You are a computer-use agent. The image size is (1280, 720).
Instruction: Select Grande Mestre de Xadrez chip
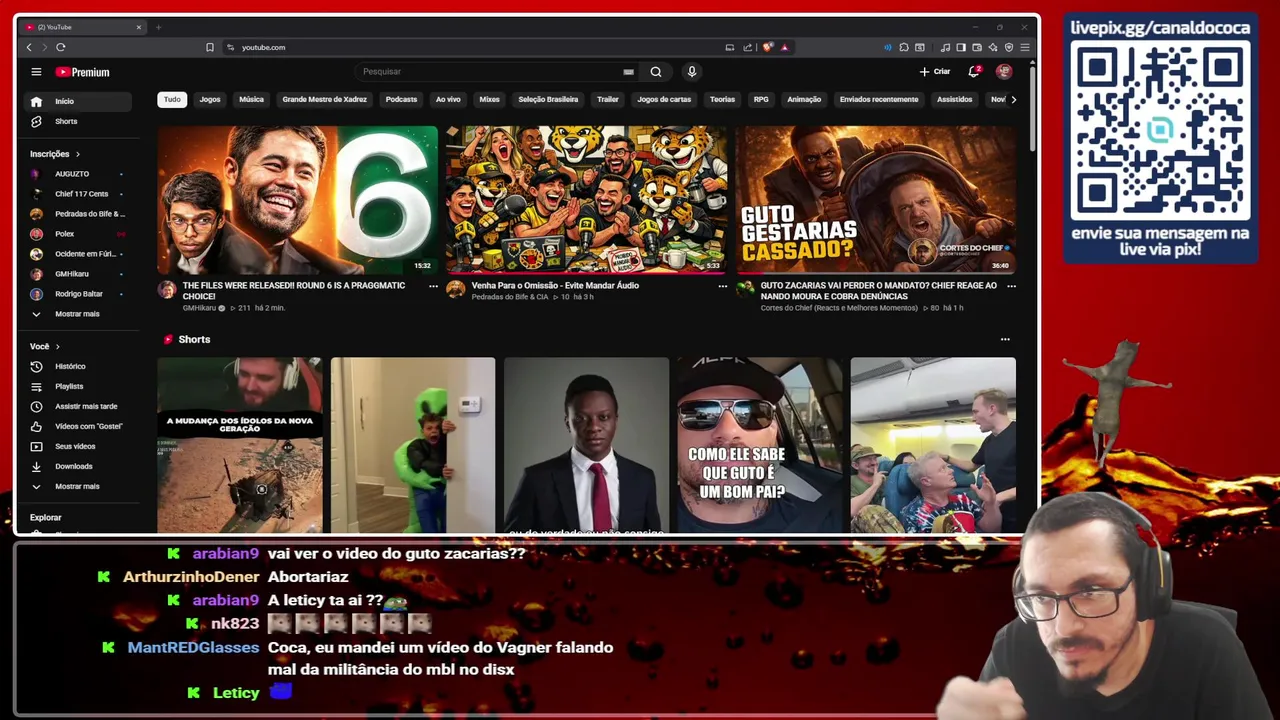point(324,99)
